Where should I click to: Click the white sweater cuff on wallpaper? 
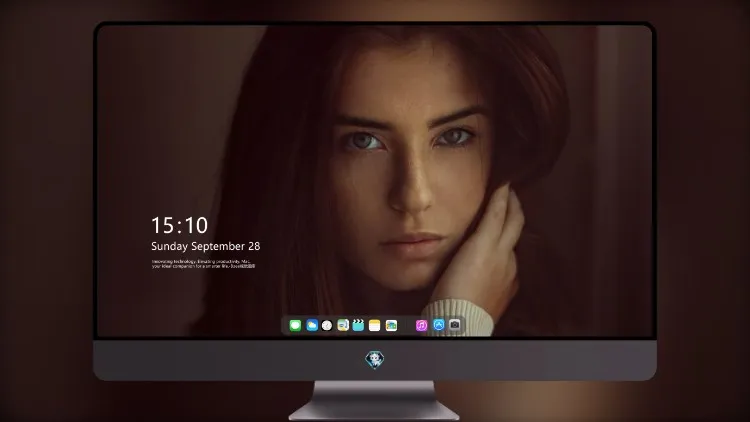point(459,317)
